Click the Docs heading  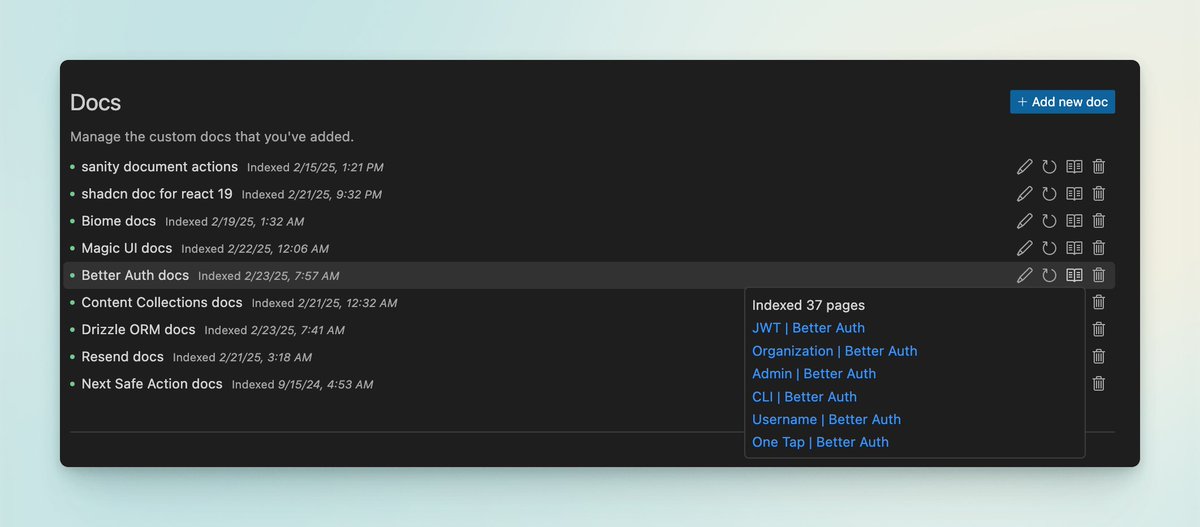click(x=96, y=103)
